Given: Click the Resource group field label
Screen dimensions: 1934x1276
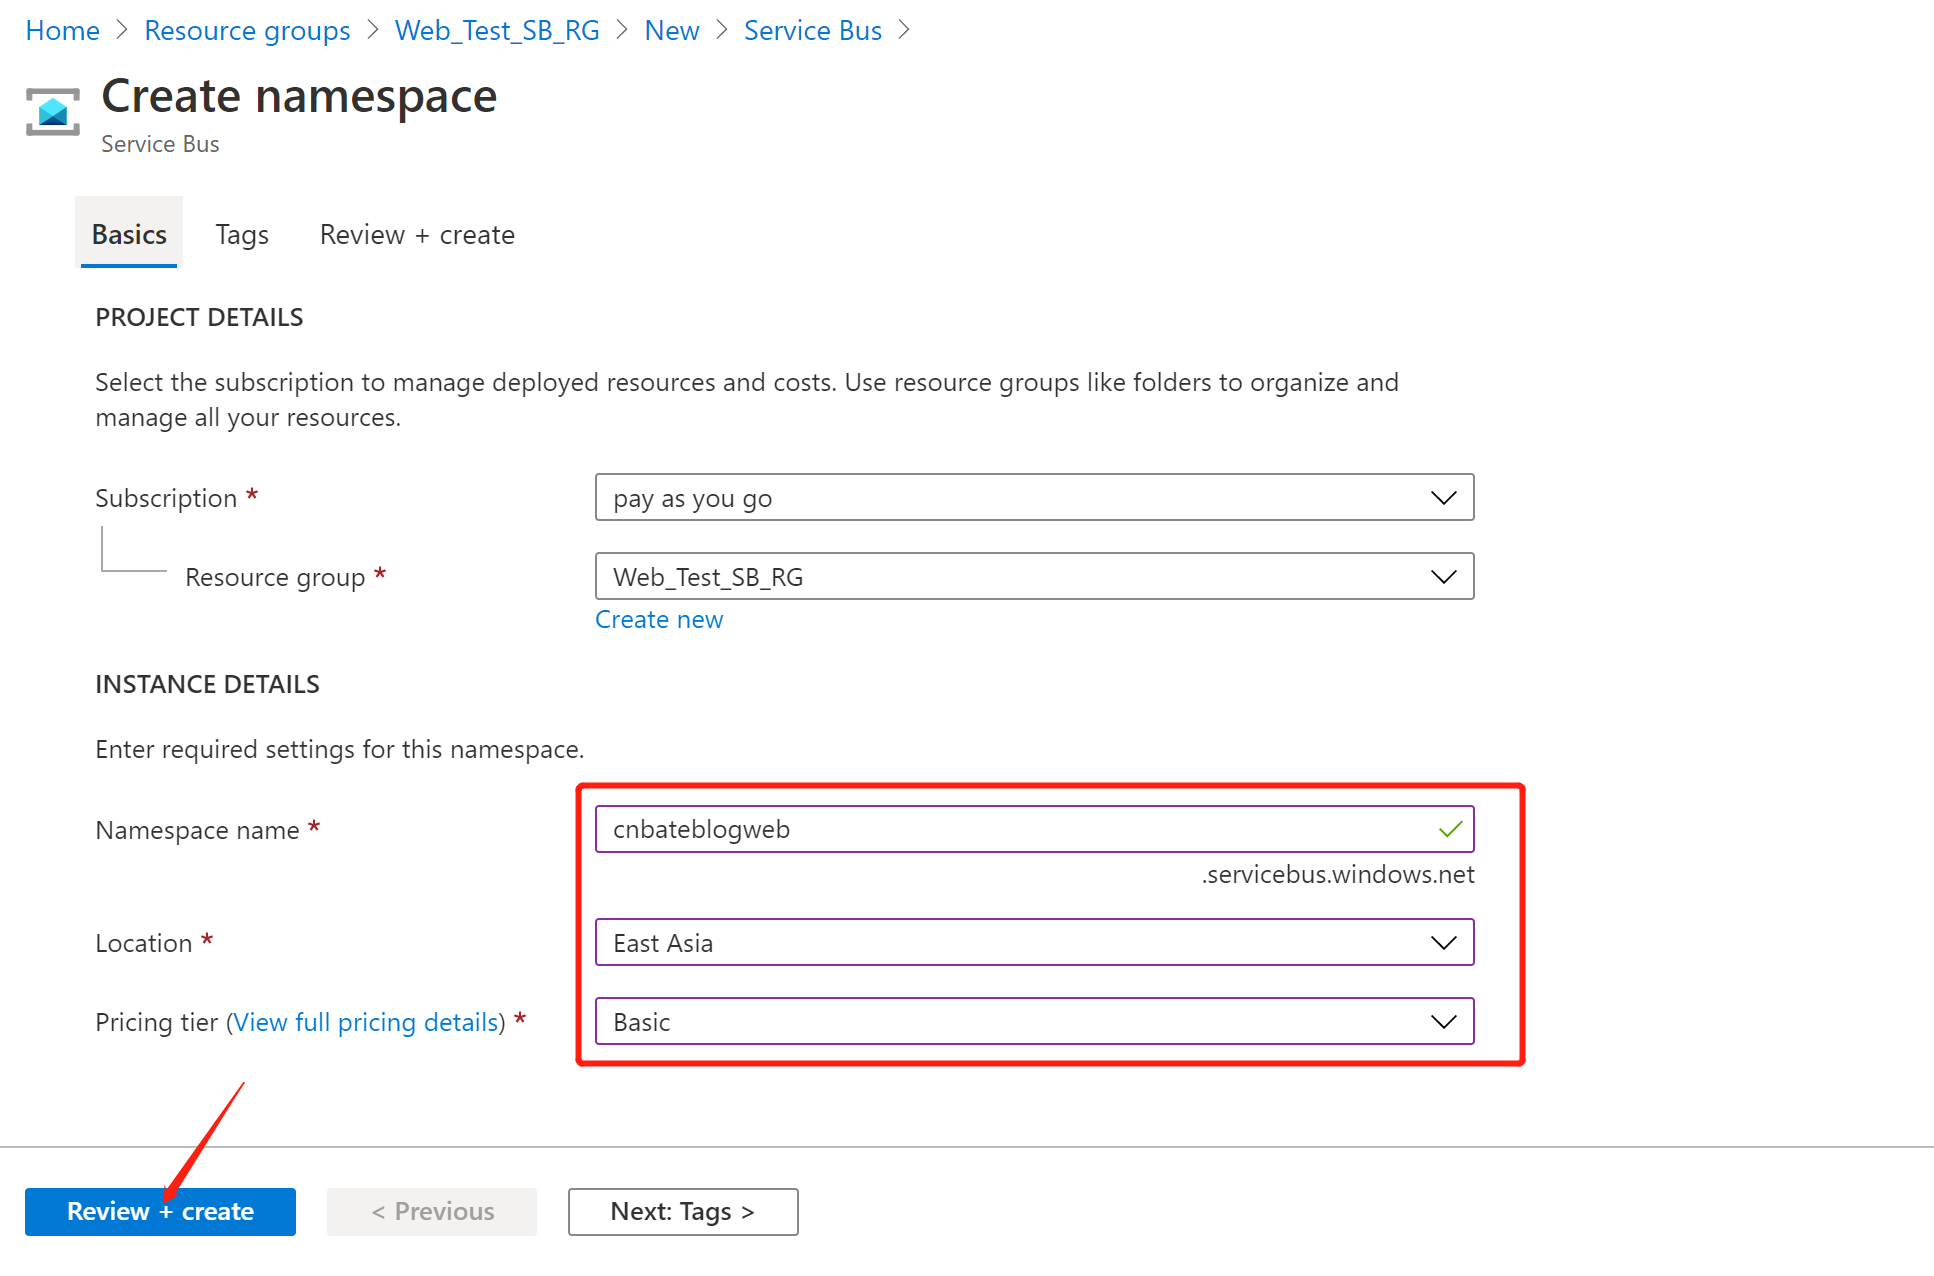Looking at the screenshot, I should (275, 577).
